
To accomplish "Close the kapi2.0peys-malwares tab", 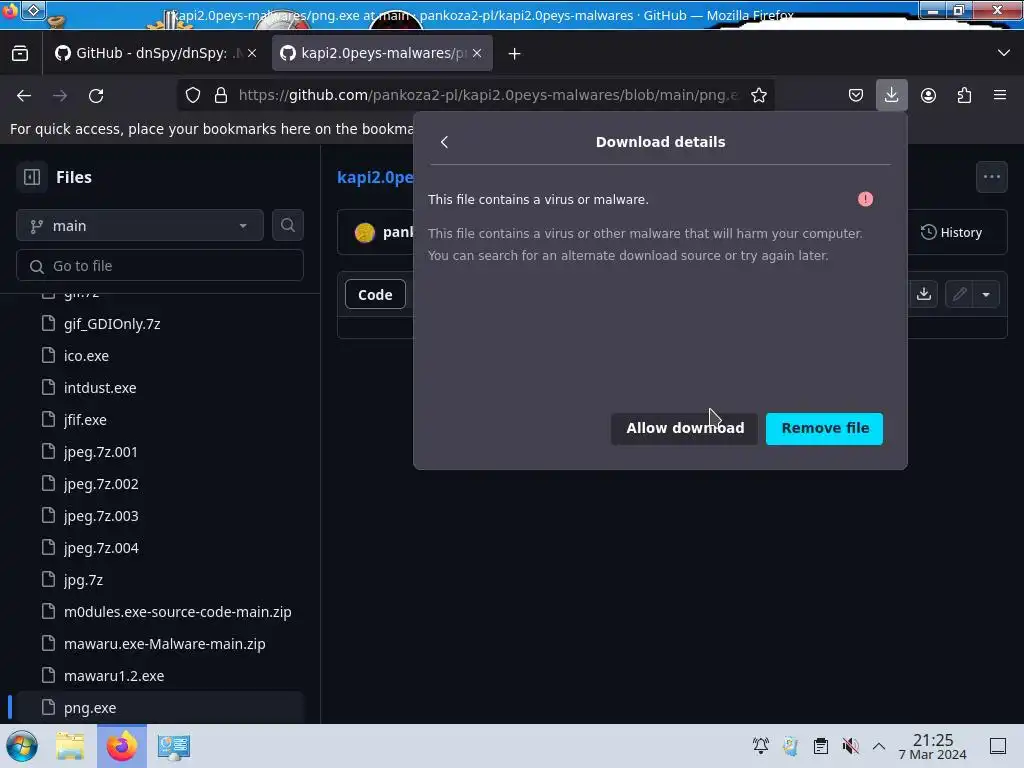I will click(477, 54).
